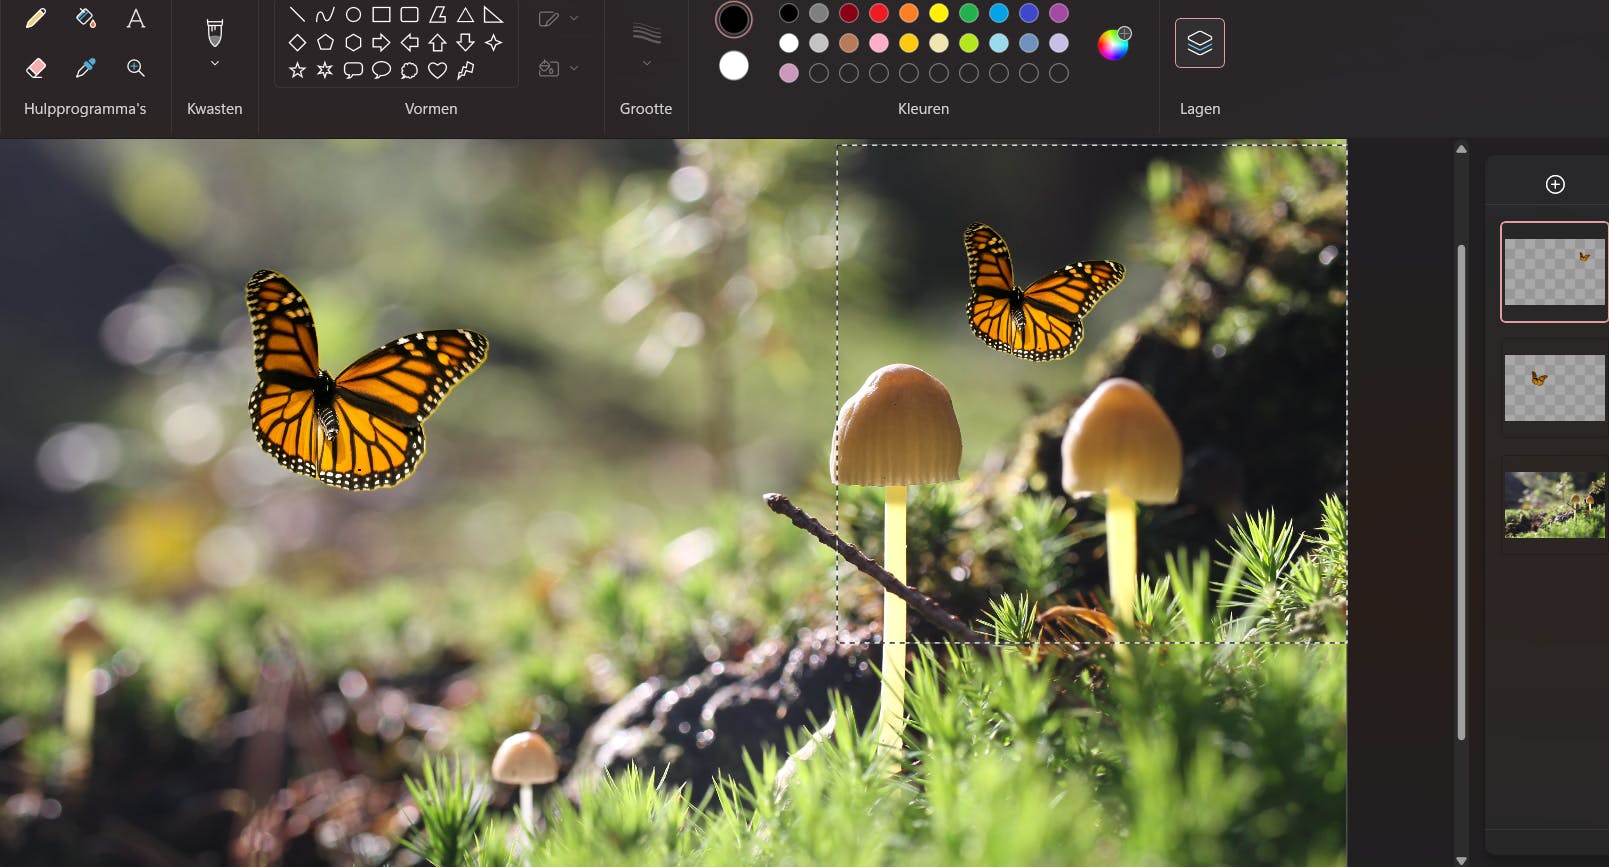
Task: Select the Pencil tool
Action: [35, 18]
